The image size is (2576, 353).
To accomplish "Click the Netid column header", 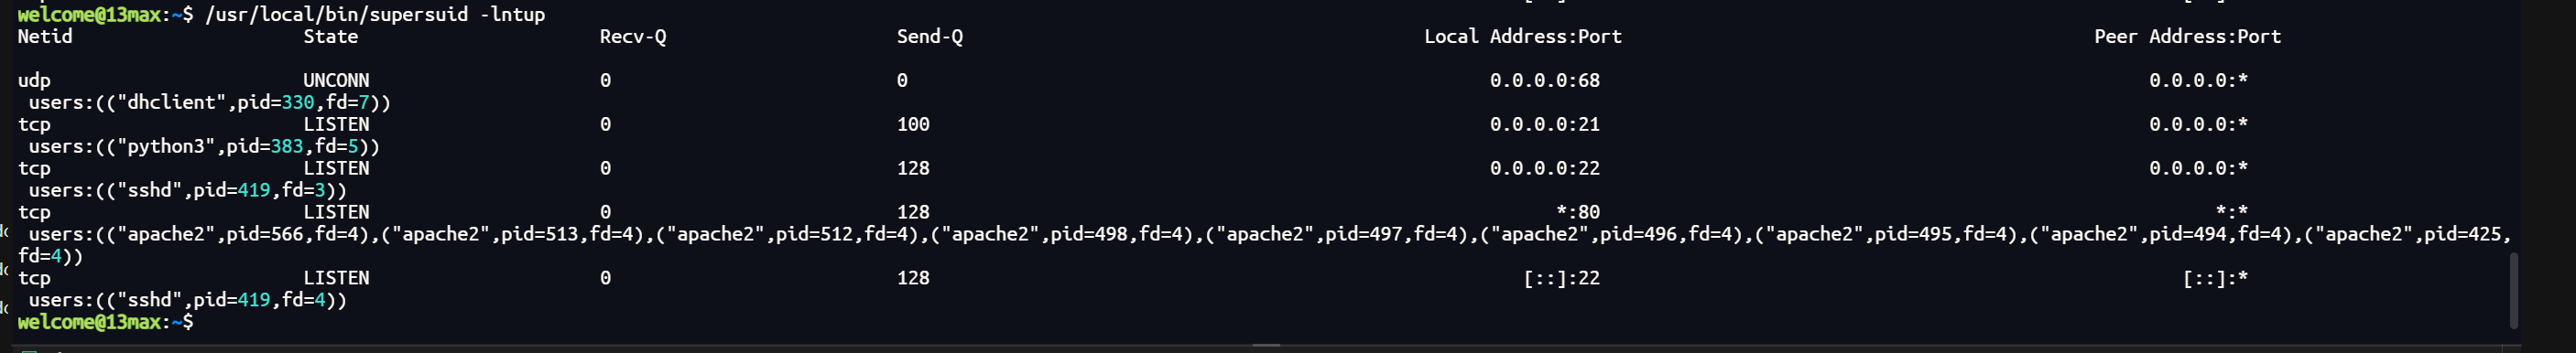I will point(45,36).
